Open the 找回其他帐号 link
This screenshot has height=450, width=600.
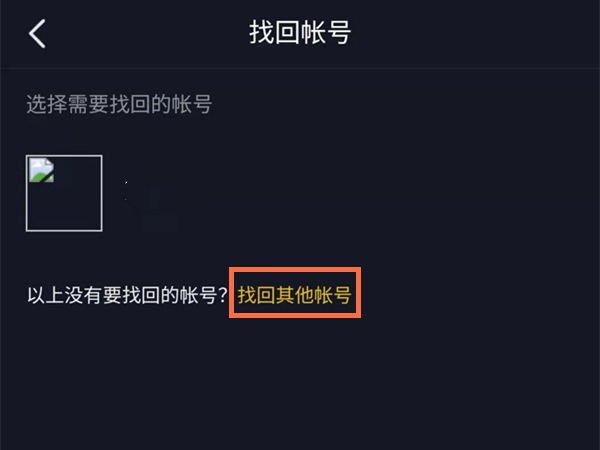294,295
